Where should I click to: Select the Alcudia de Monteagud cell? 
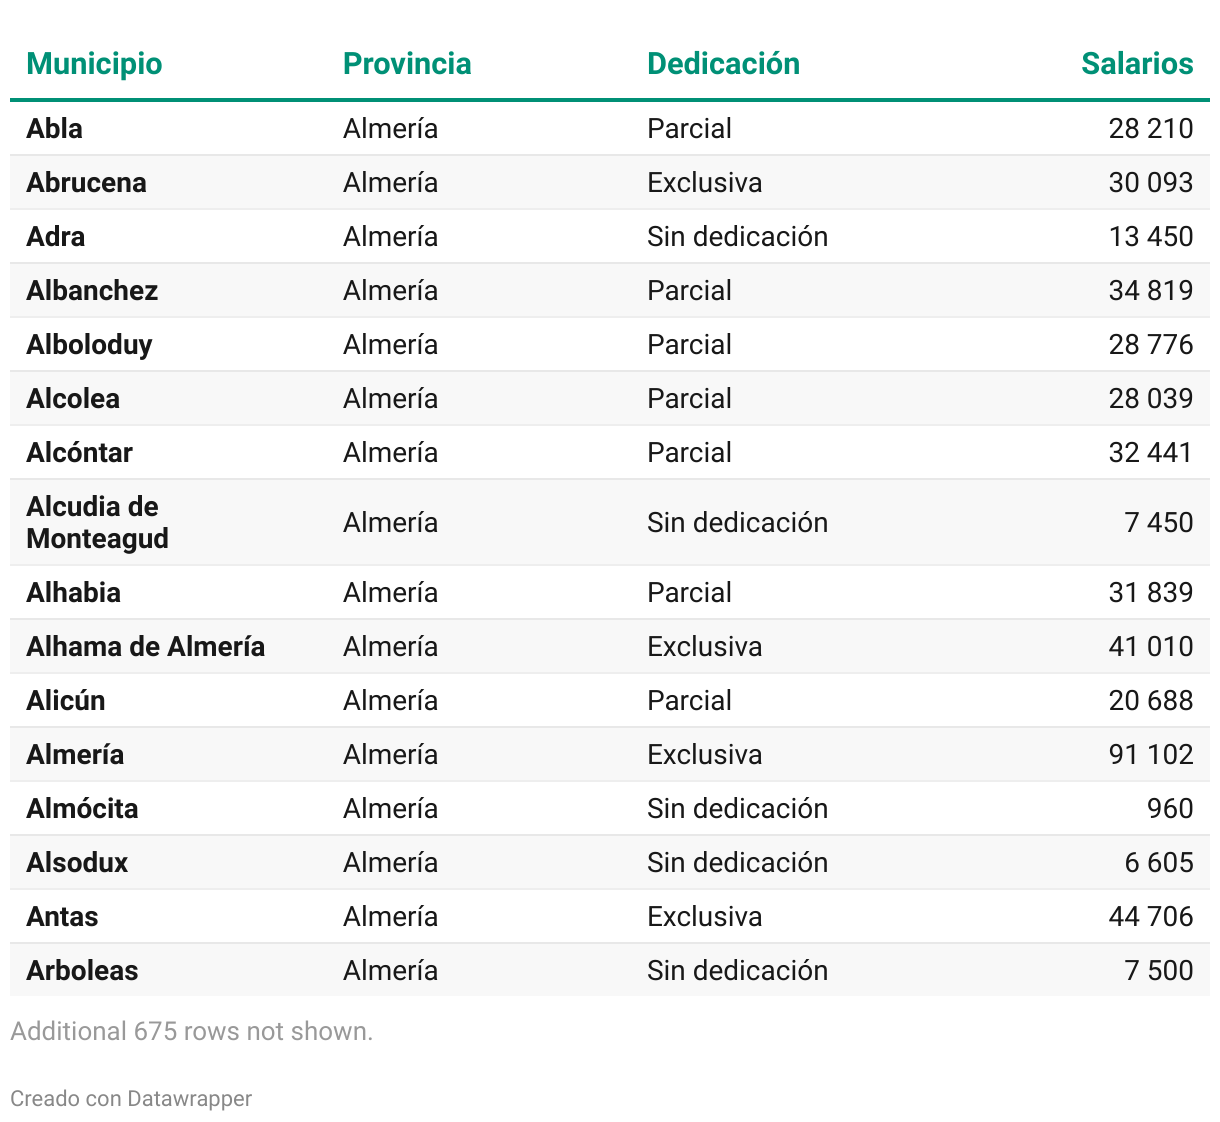pos(97,522)
